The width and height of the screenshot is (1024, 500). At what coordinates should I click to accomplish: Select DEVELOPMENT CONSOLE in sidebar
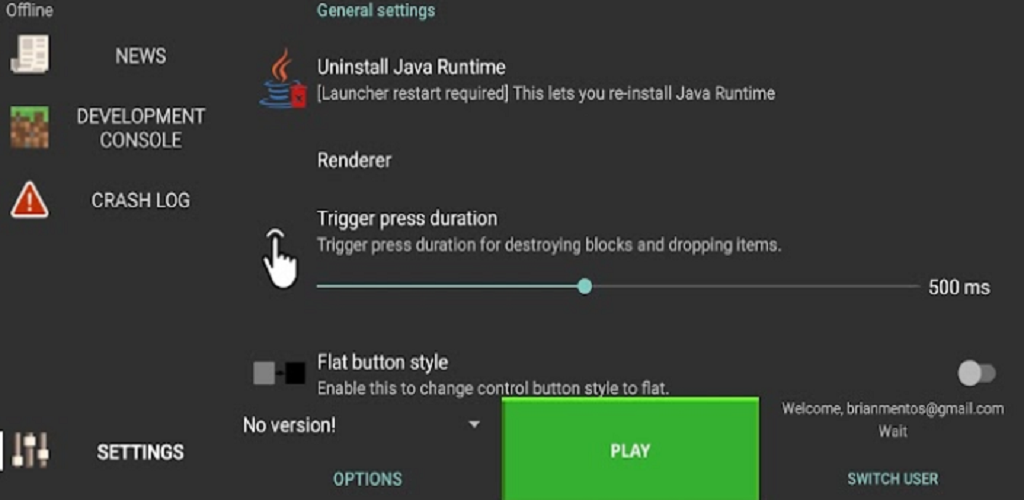[140, 128]
